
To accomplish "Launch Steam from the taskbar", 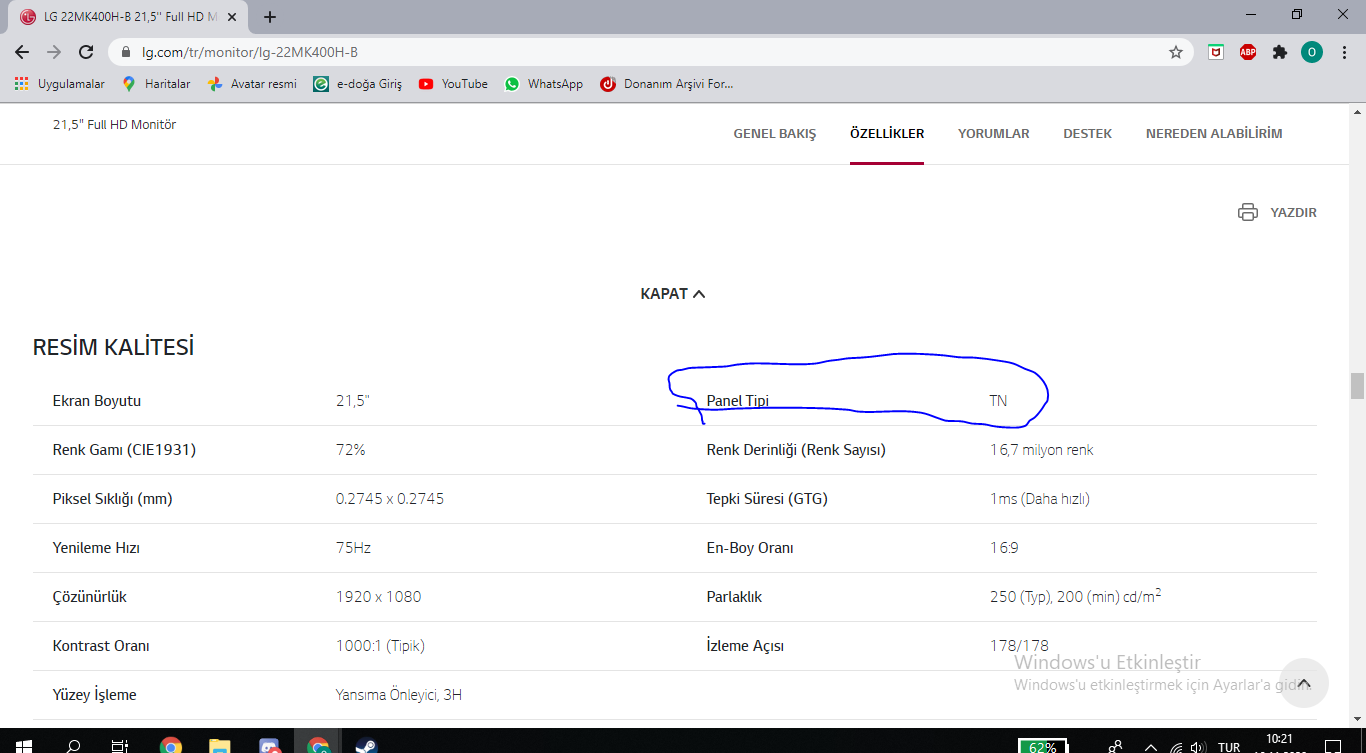I will tap(367, 746).
